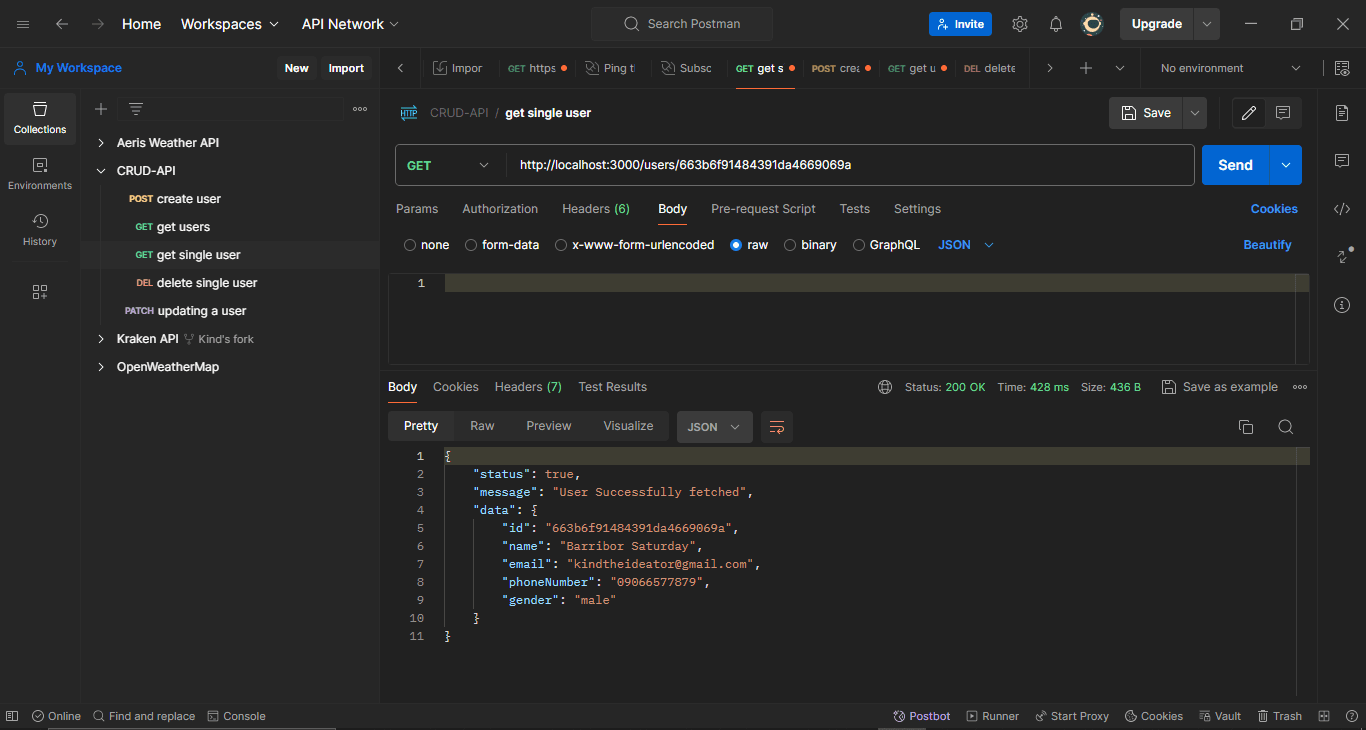The height and width of the screenshot is (730, 1366).
Task: Expand the Aeris Weather API collection
Action: tap(101, 143)
